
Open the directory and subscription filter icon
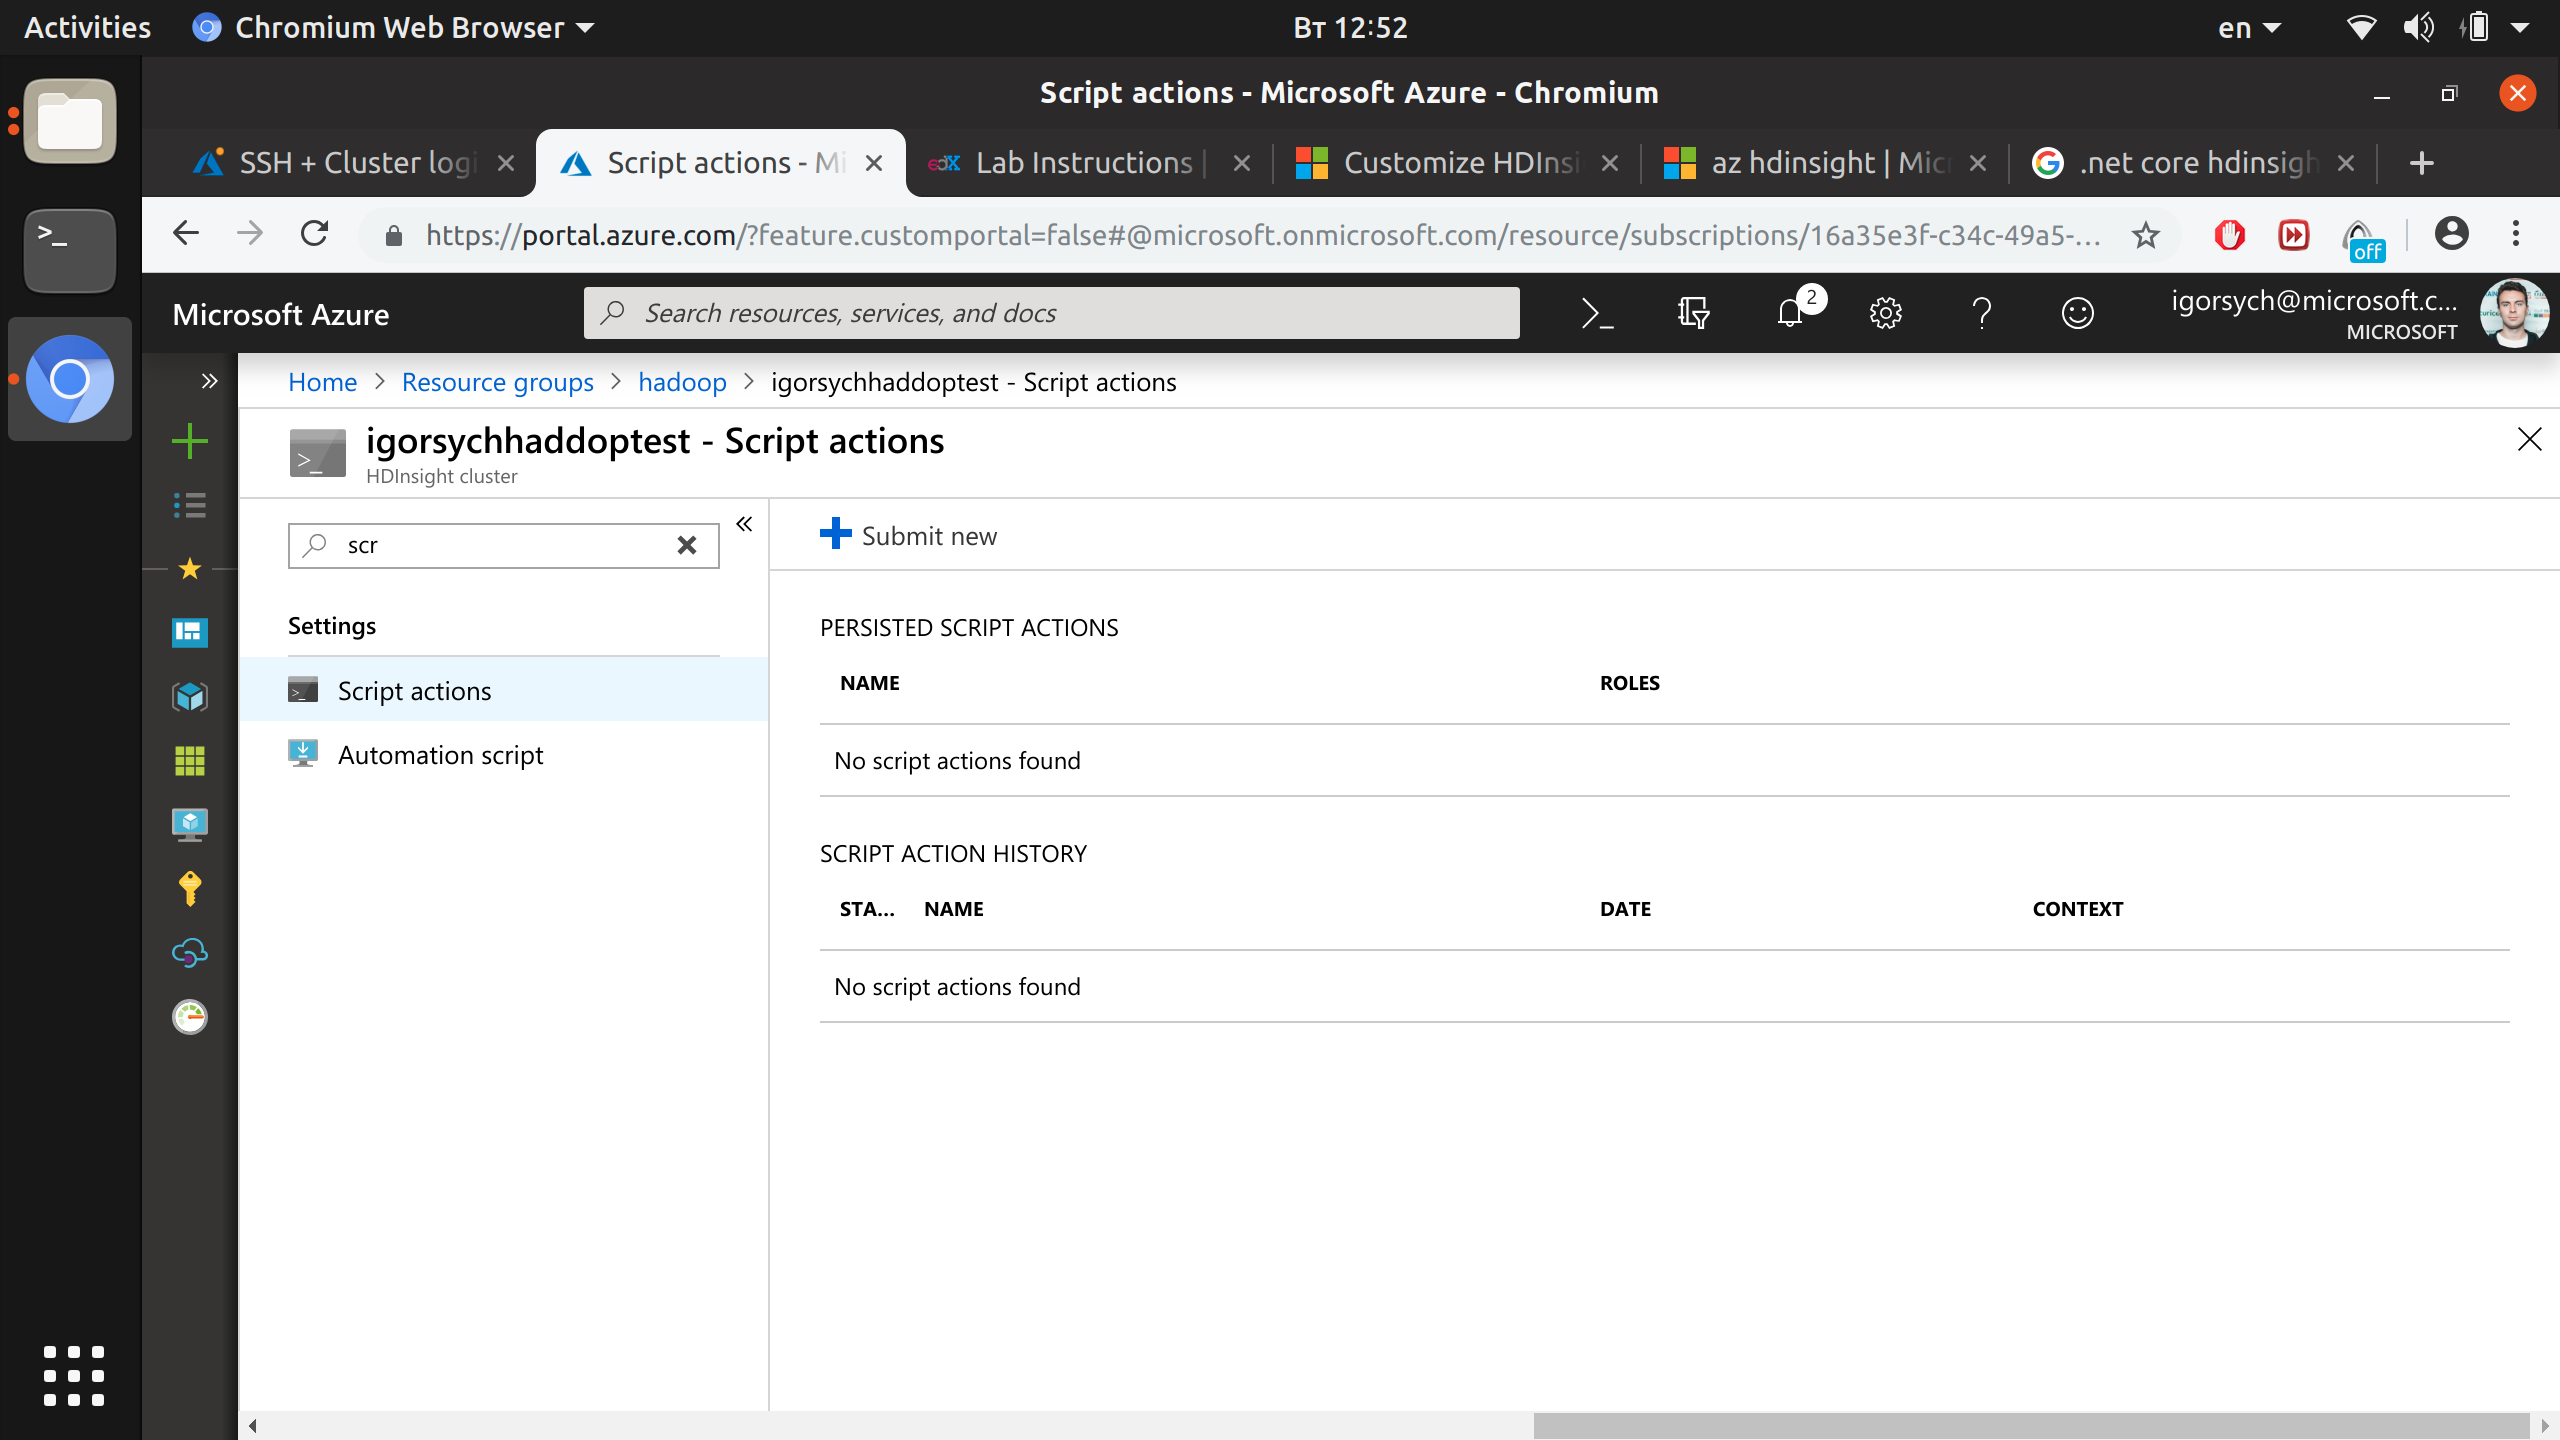[1693, 312]
